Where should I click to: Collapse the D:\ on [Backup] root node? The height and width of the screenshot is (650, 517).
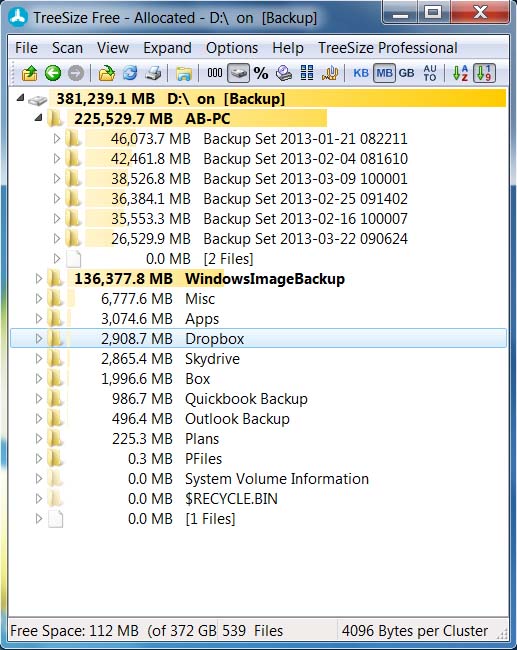tap(20, 98)
